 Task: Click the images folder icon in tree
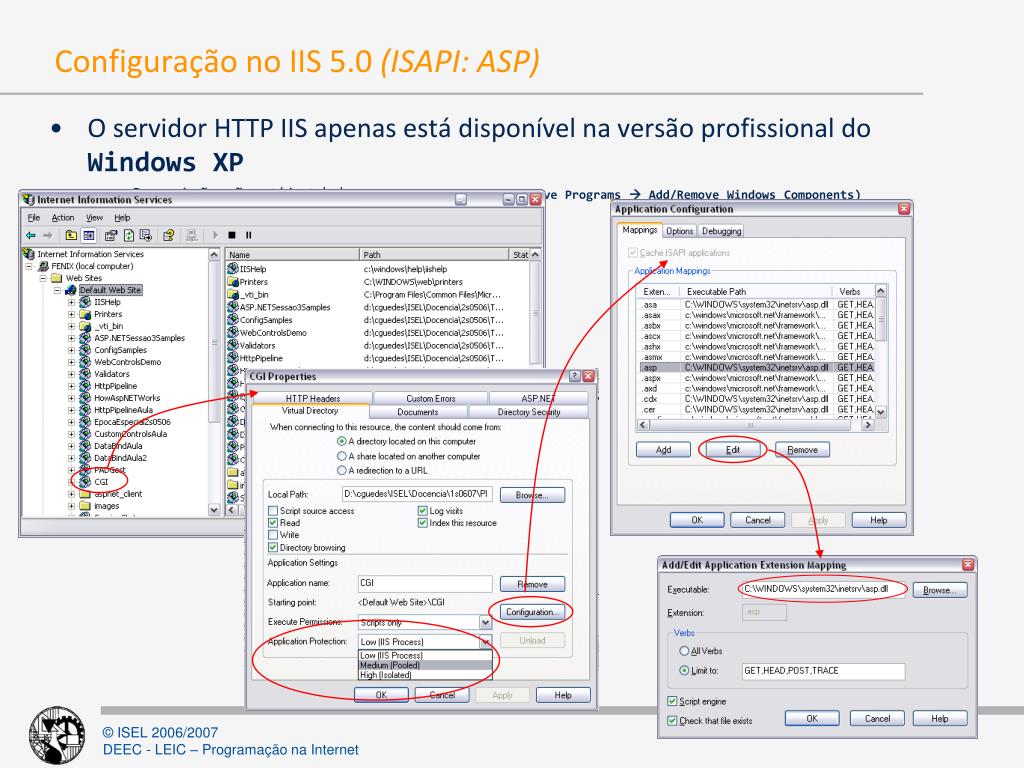[x=85, y=506]
